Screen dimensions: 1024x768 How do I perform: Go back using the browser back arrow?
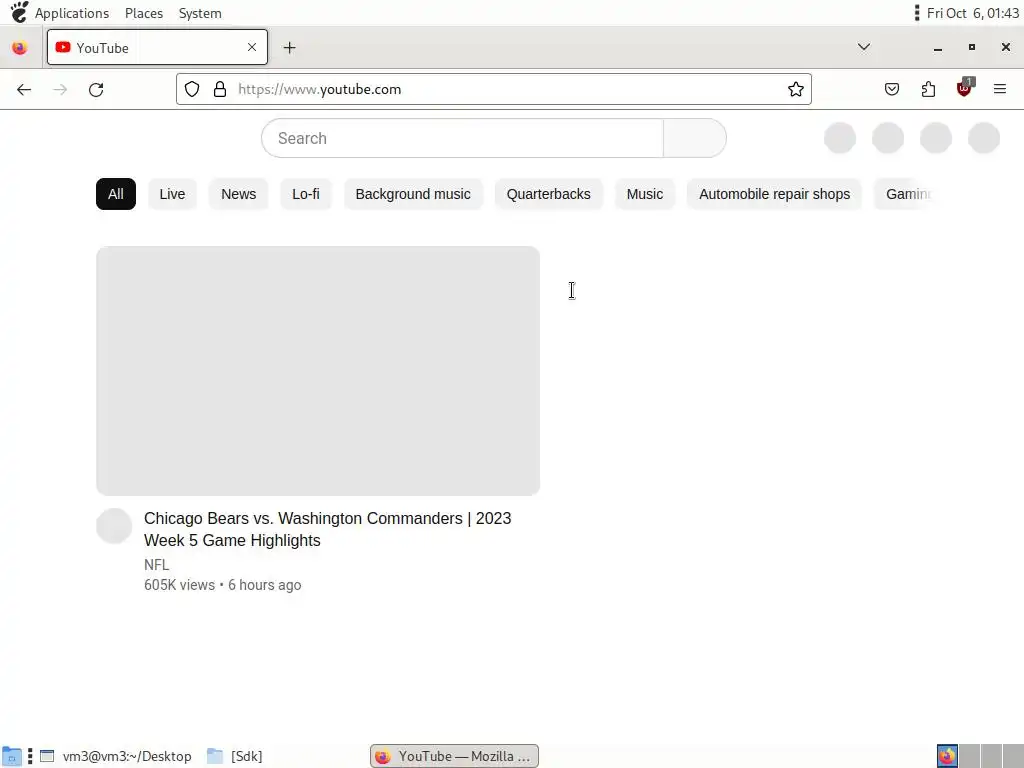[x=24, y=89]
